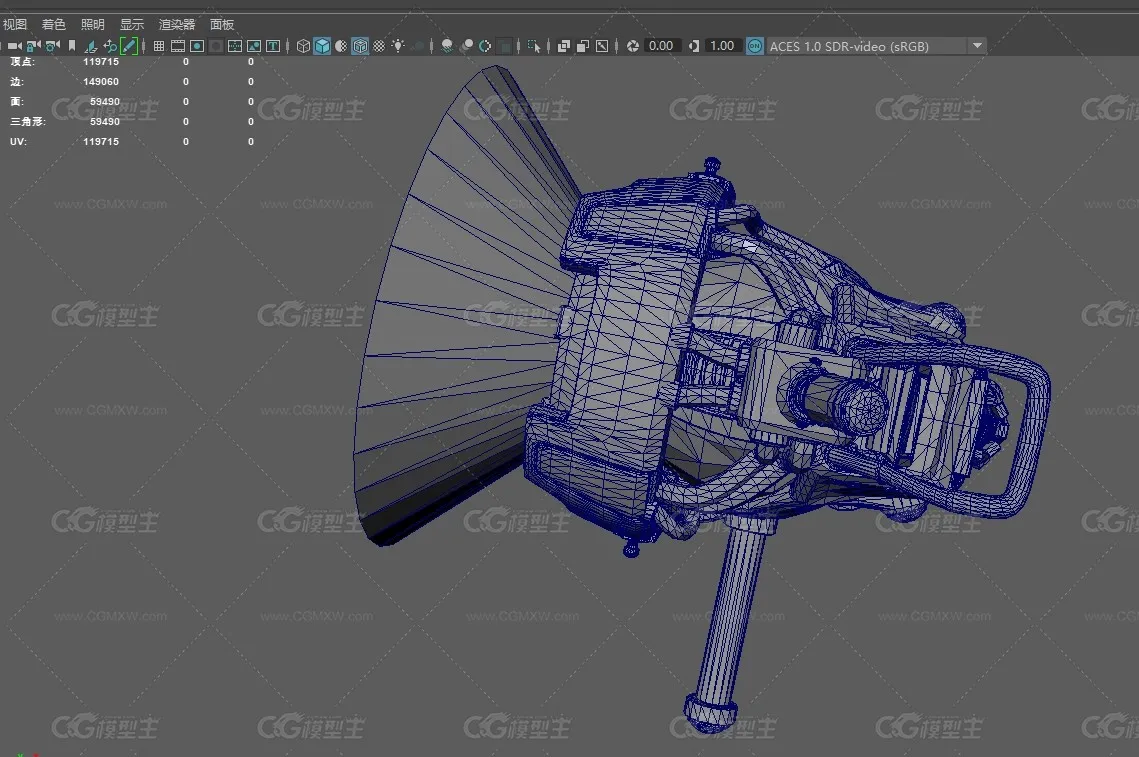Screen dimensions: 1139x757
Task: Click the 三角形 triangles label
Action: [x=28, y=121]
